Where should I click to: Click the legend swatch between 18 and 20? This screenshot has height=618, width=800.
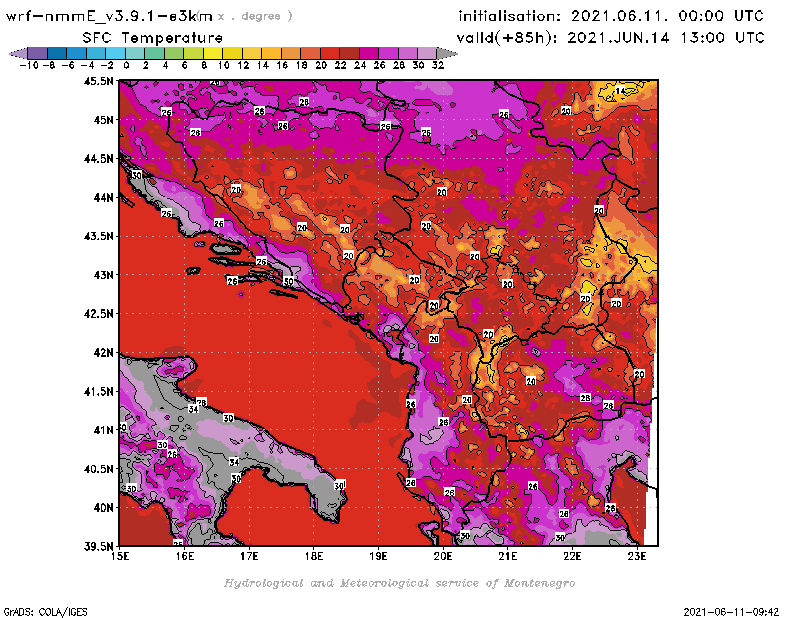(x=310, y=54)
